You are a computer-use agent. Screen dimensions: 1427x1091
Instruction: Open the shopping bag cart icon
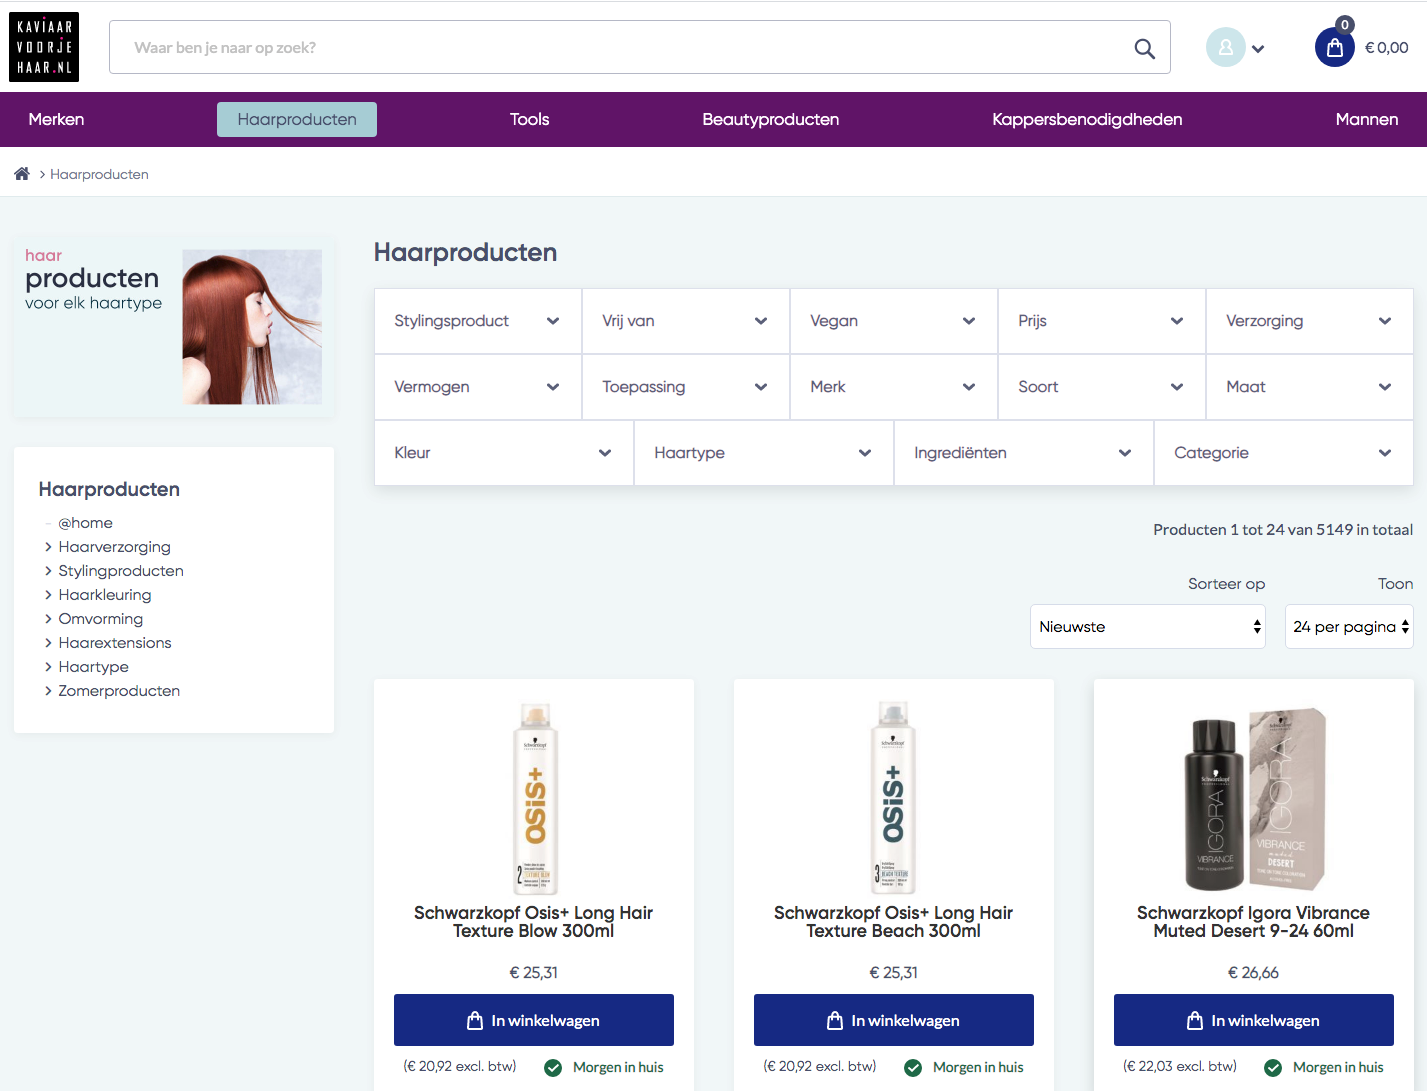click(1334, 47)
